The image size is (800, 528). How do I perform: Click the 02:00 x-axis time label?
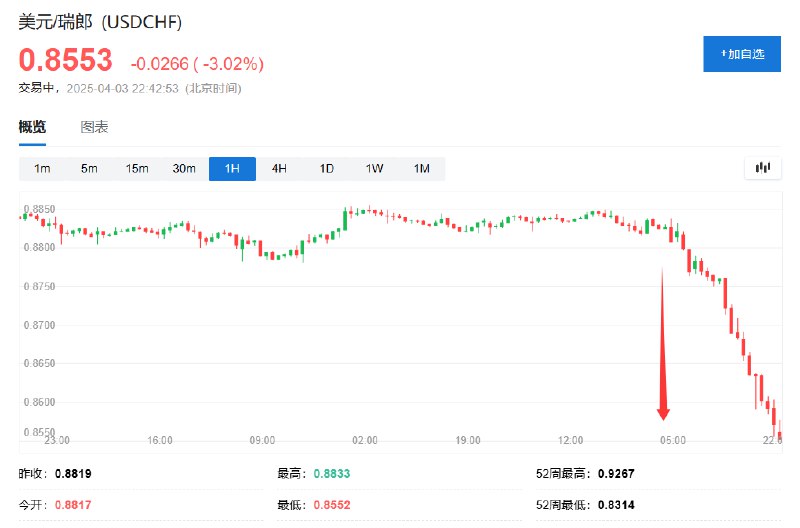pos(365,440)
